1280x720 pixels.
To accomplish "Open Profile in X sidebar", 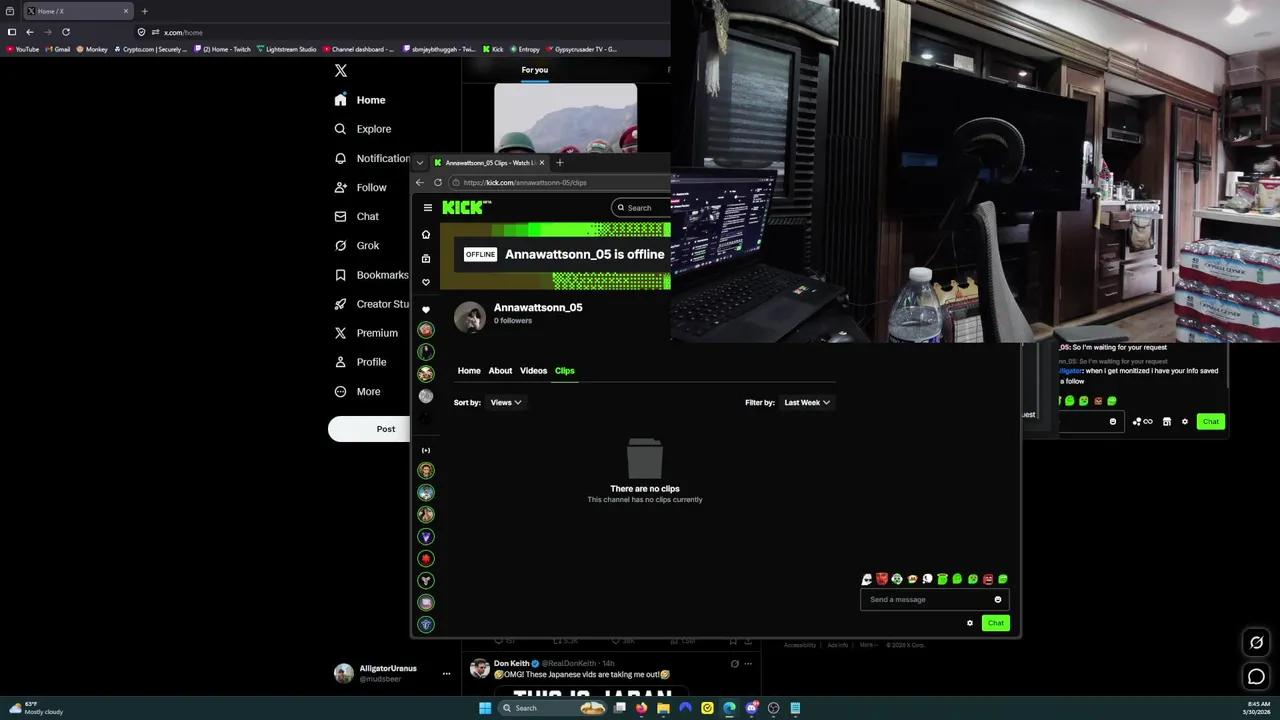I will pyautogui.click(x=360, y=362).
